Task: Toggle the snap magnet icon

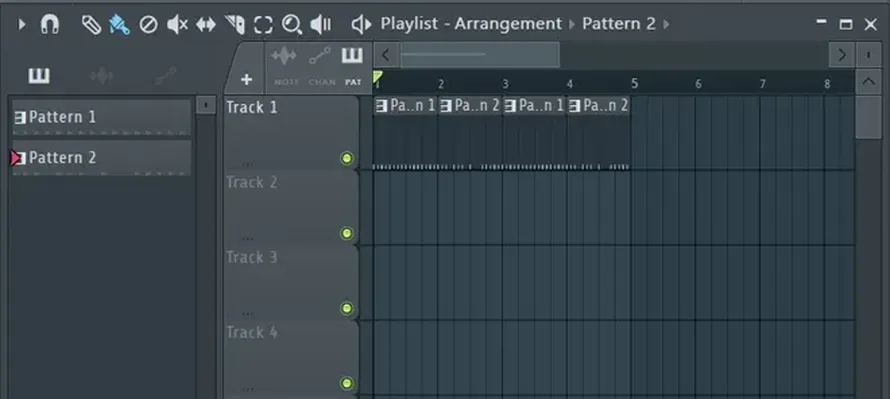Action: coord(50,24)
